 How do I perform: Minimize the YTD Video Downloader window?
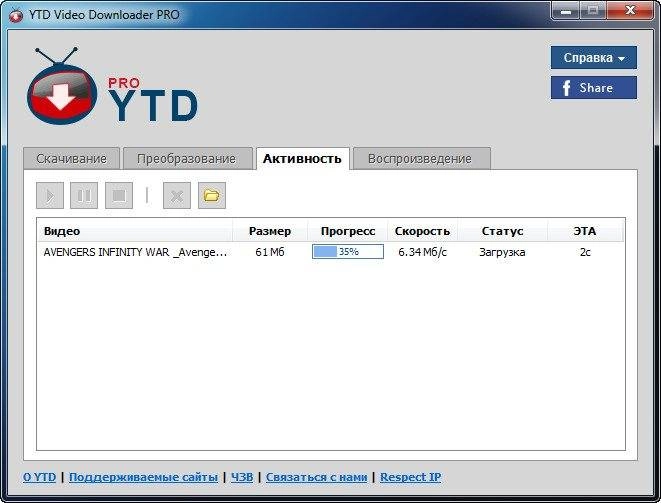[566, 11]
